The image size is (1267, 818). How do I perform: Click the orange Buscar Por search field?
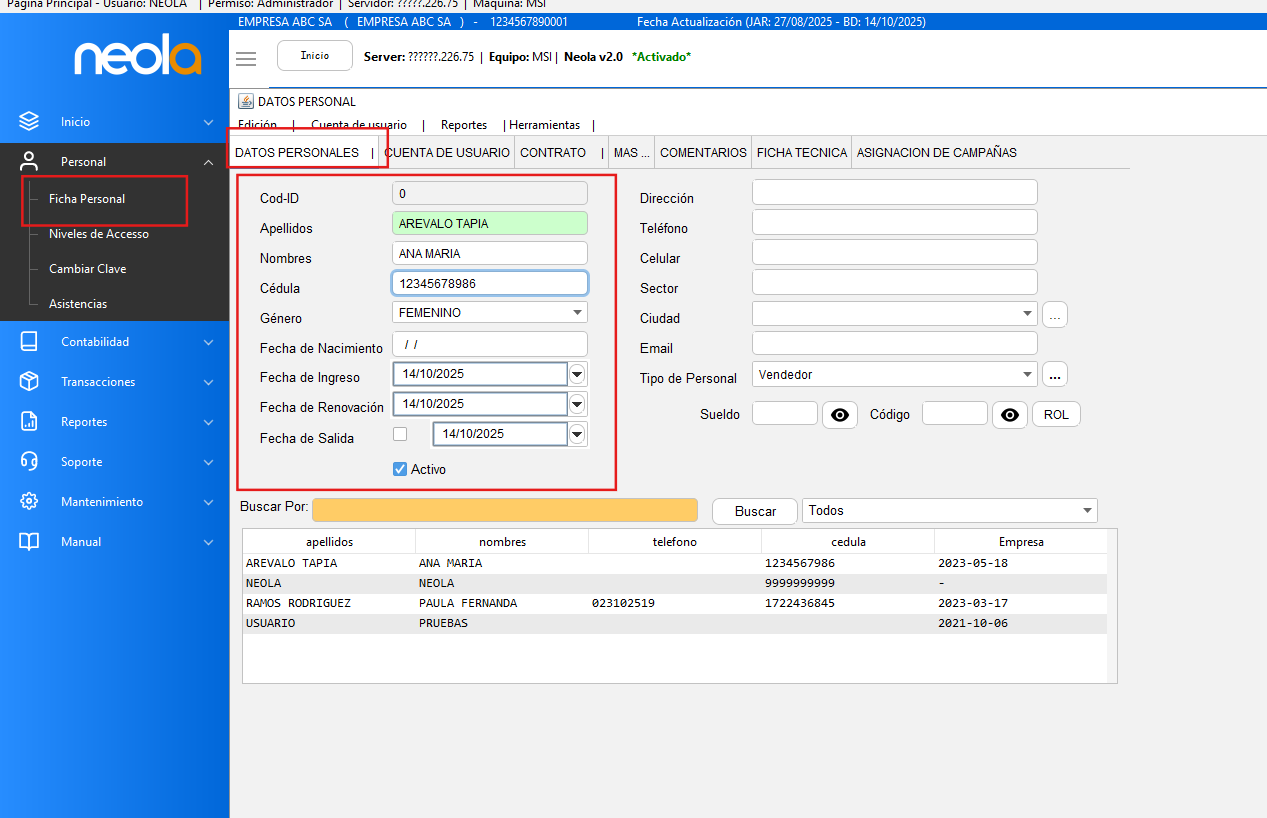click(504, 511)
